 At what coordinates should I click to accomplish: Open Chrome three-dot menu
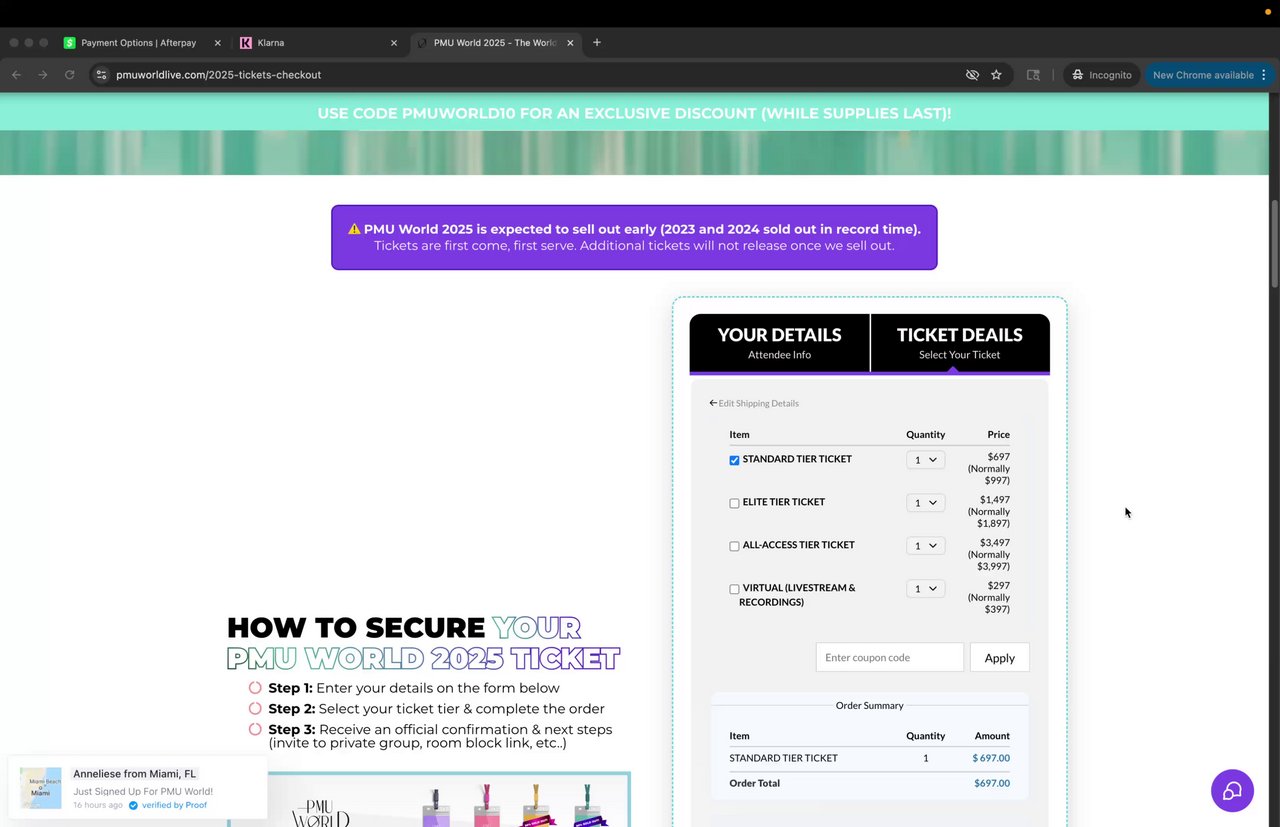(x=1264, y=75)
